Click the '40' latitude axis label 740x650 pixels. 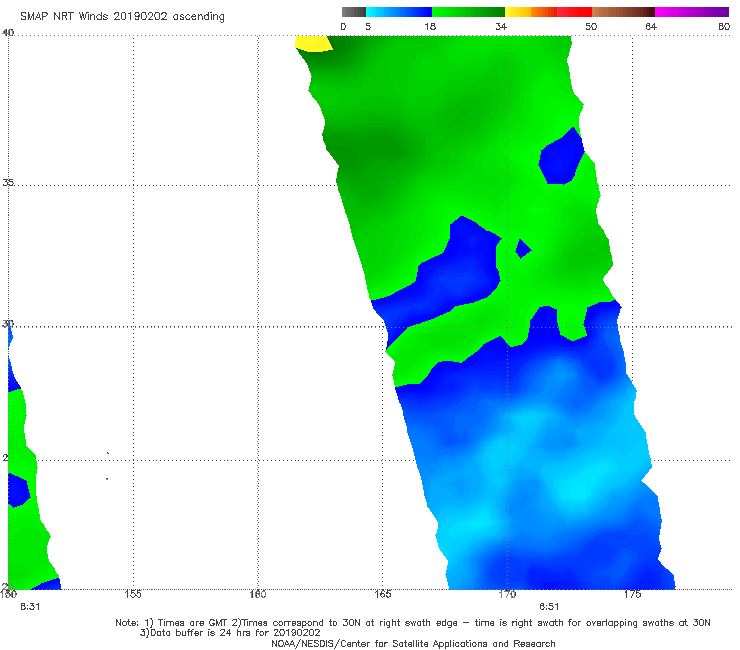click(x=8, y=33)
